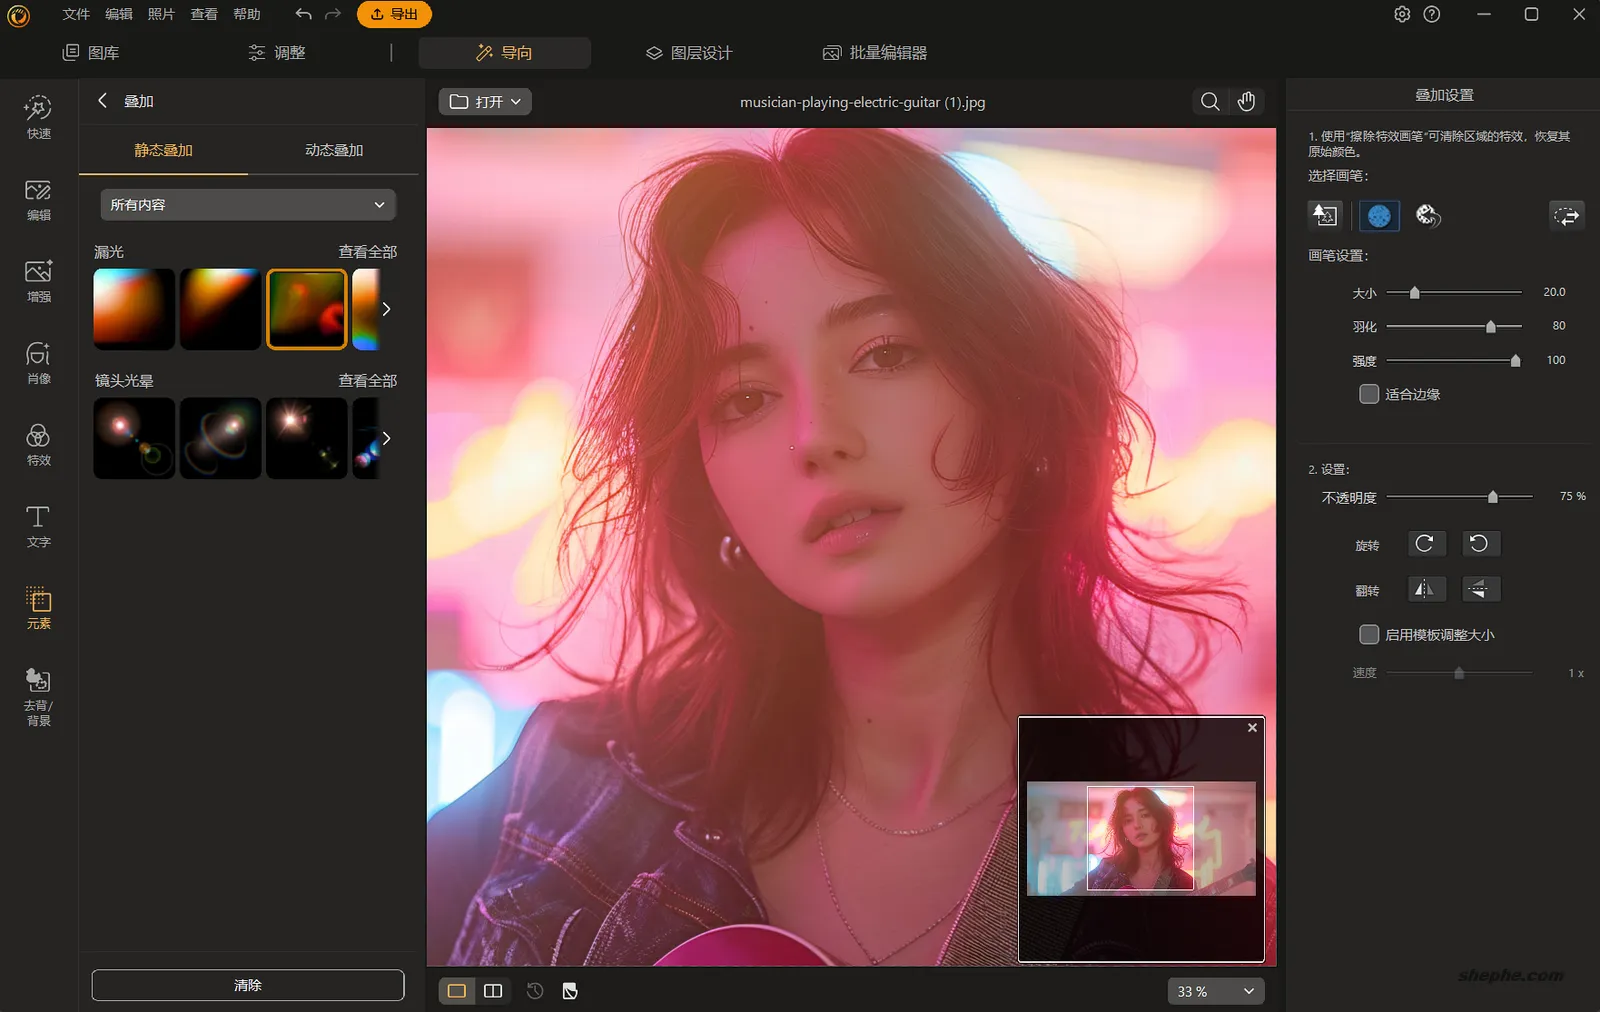Select the blue round brush
Image resolution: width=1600 pixels, height=1012 pixels.
1379,215
